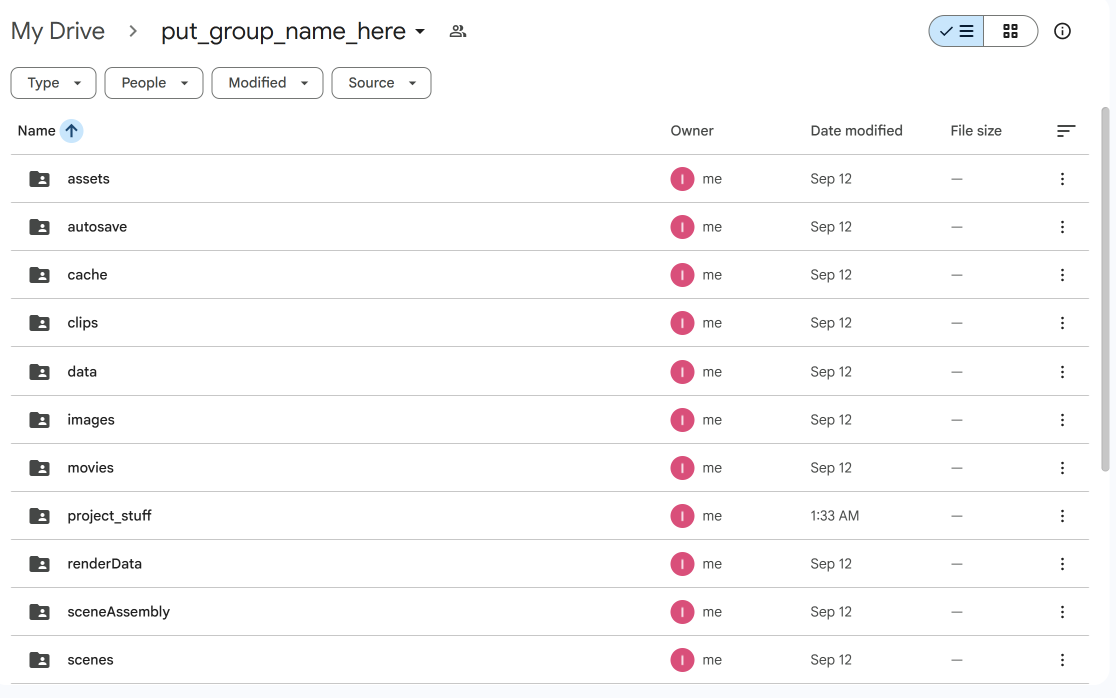This screenshot has width=1116, height=698.
Task: Select the autosave folder name
Action: (98, 227)
